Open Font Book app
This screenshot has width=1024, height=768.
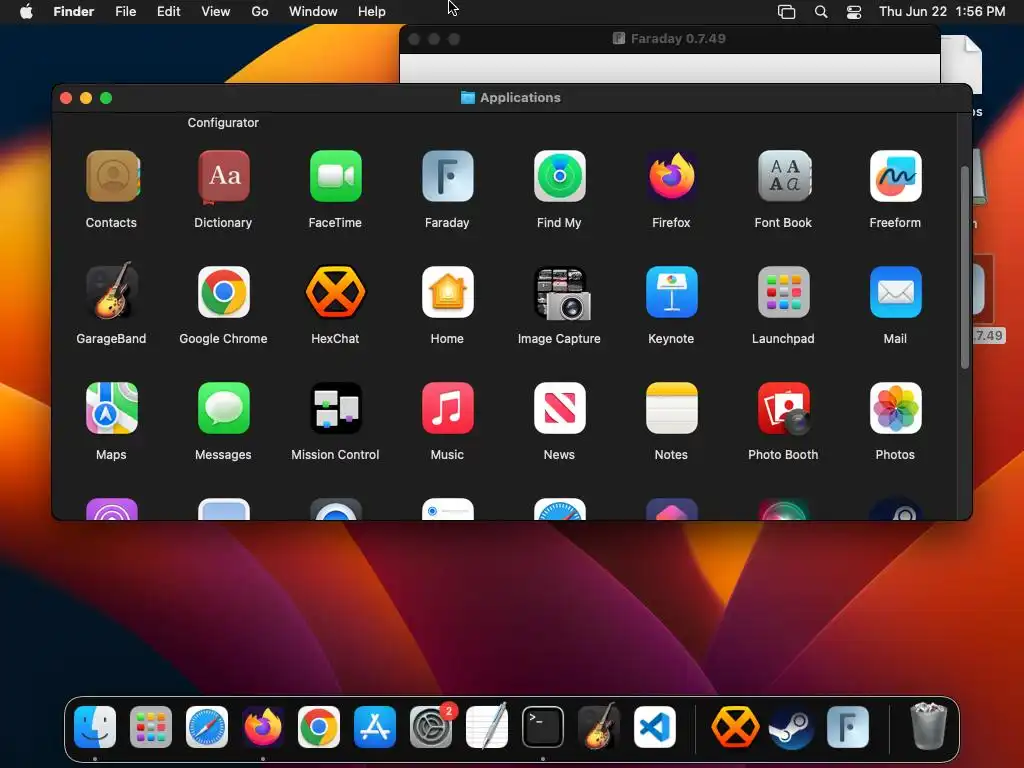(x=783, y=176)
